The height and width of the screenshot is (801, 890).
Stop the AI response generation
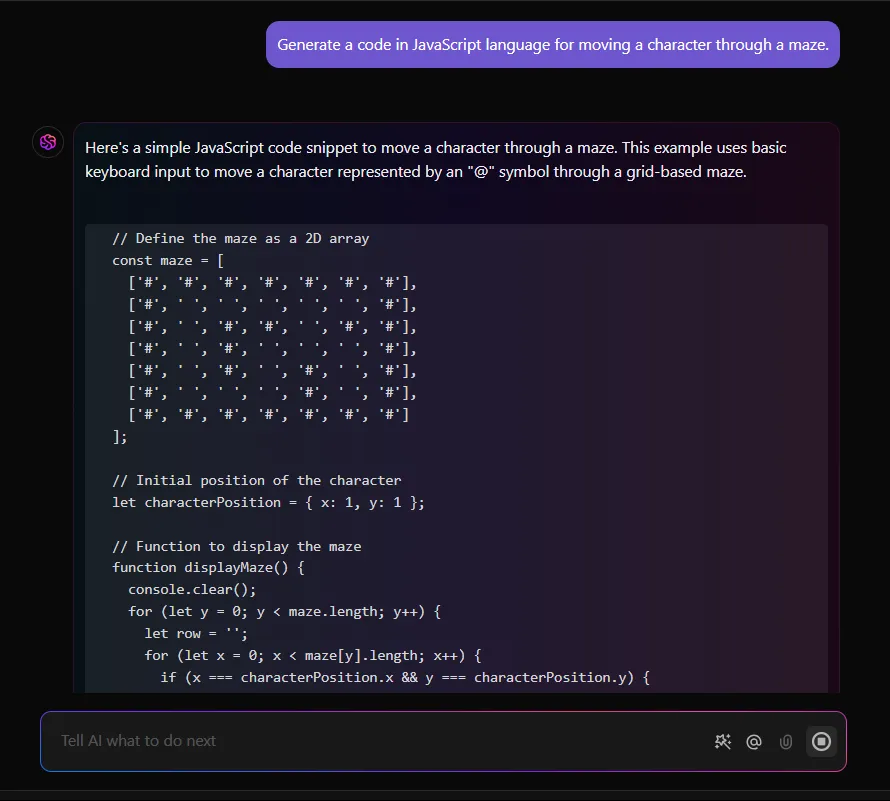coord(821,741)
